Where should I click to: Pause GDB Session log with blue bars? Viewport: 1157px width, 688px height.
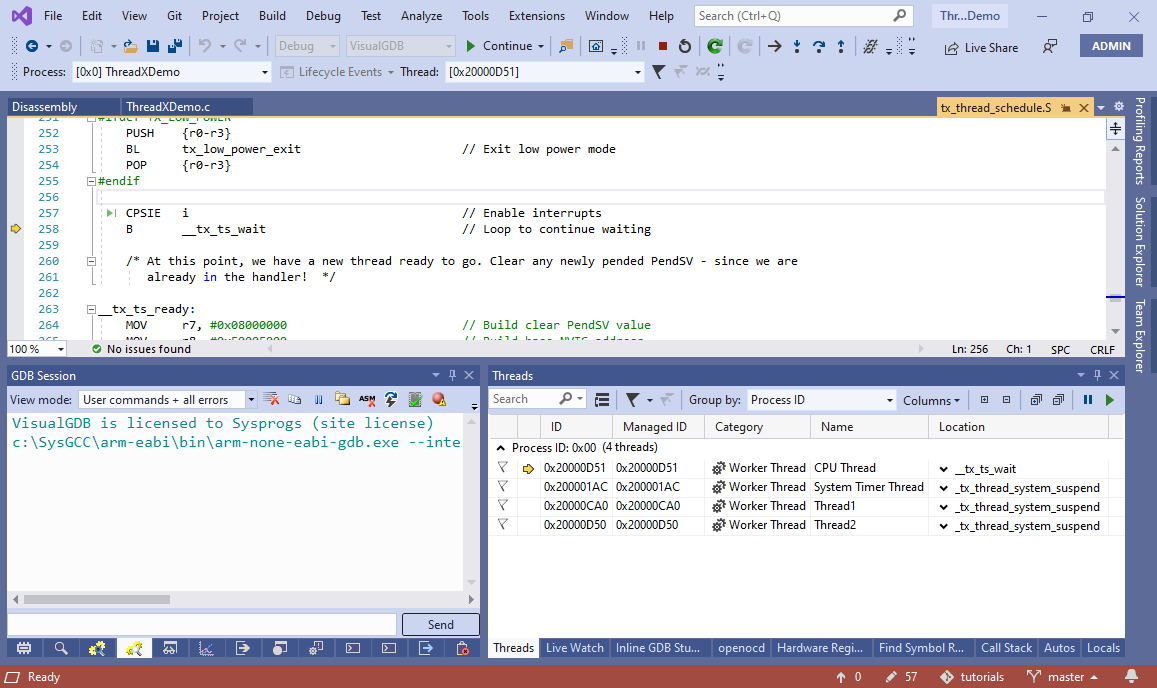(319, 399)
